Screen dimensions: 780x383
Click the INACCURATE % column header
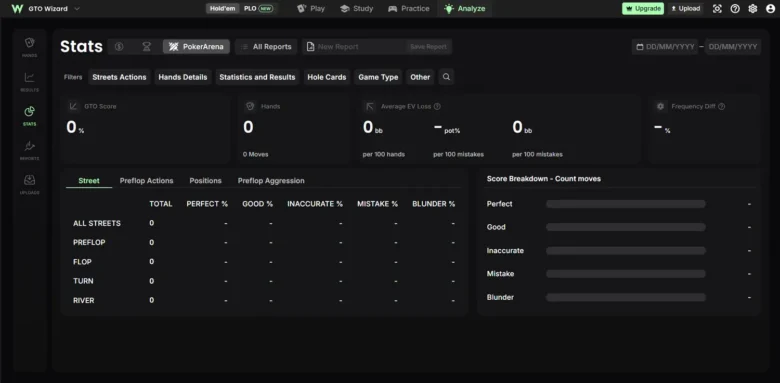315,204
